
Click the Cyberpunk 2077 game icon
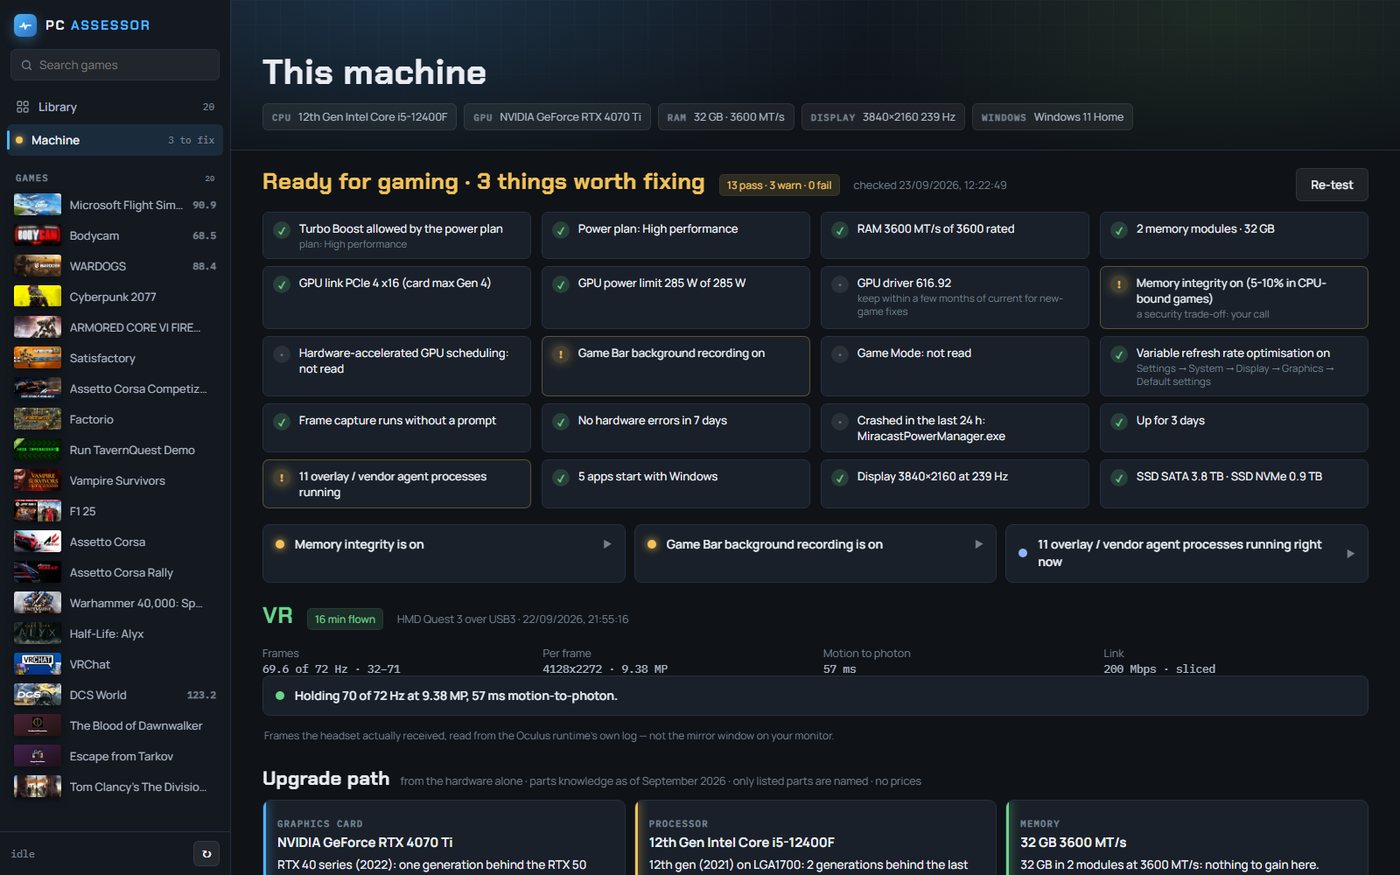point(37,297)
